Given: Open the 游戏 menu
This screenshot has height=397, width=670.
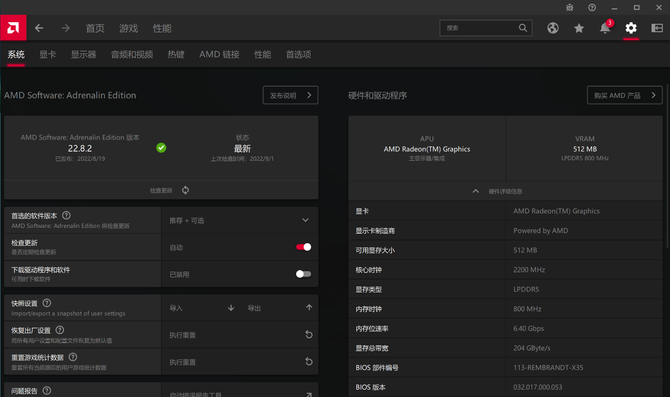Looking at the screenshot, I should (129, 28).
